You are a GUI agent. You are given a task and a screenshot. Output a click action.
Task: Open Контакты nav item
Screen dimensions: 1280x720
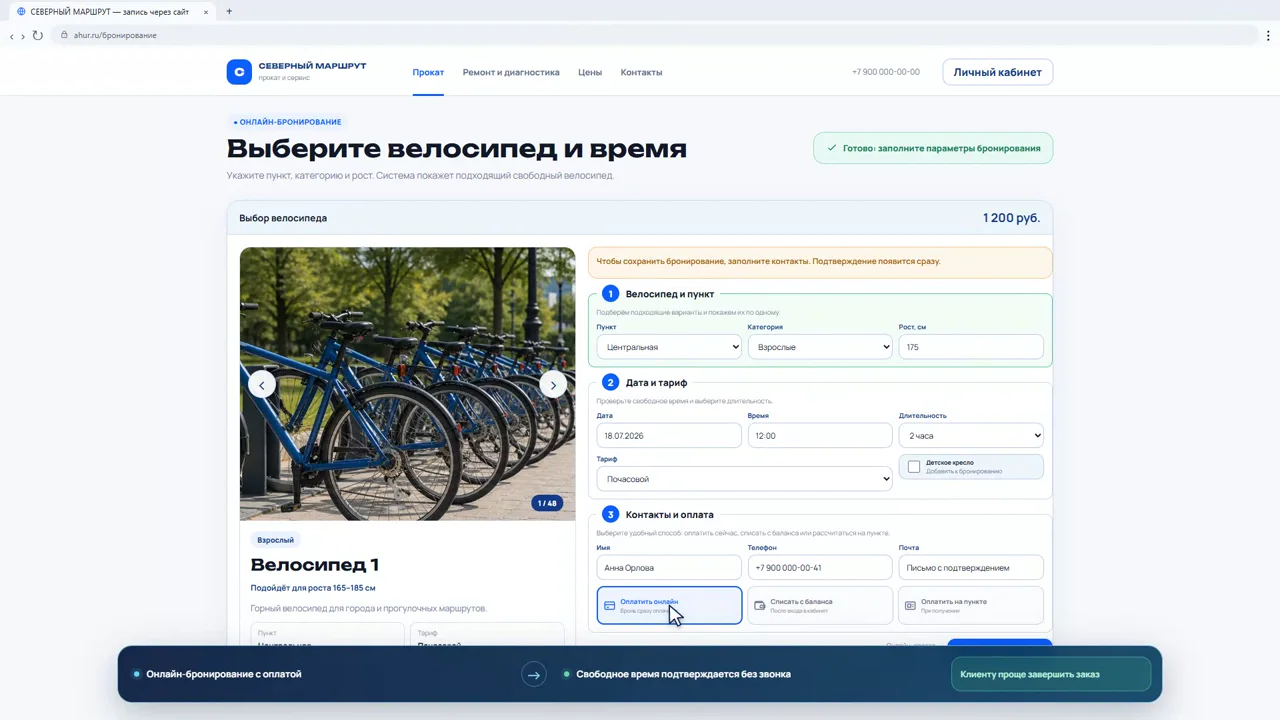[x=641, y=72]
